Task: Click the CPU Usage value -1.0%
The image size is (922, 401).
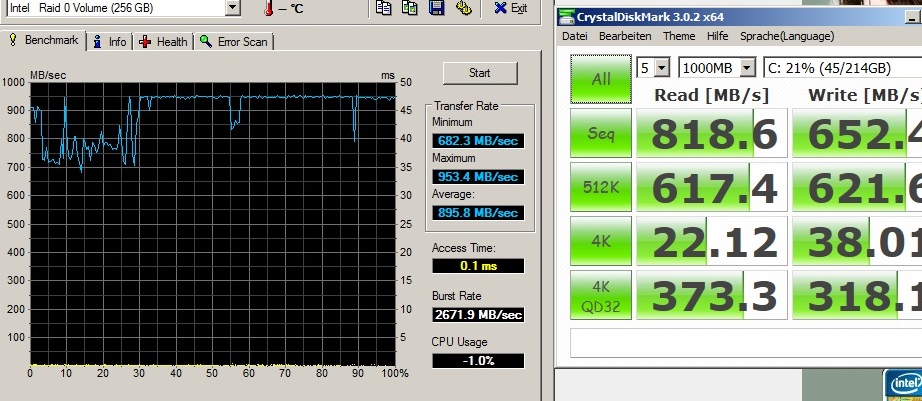Action: (x=477, y=361)
